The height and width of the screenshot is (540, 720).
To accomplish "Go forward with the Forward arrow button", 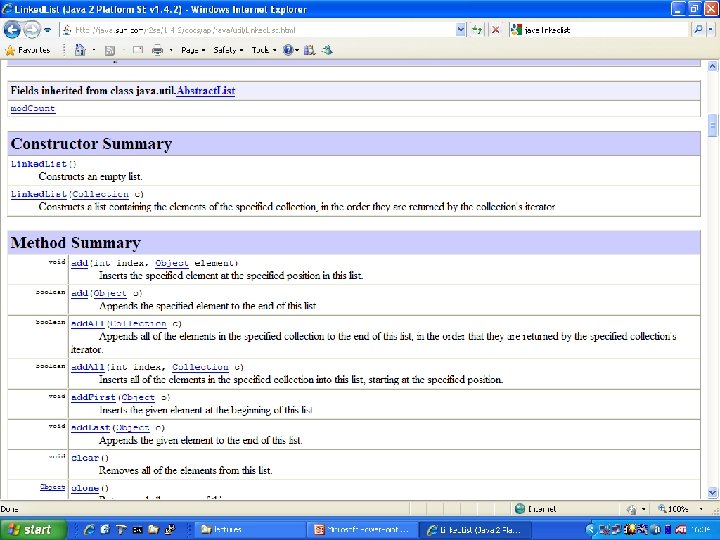I will 32,30.
